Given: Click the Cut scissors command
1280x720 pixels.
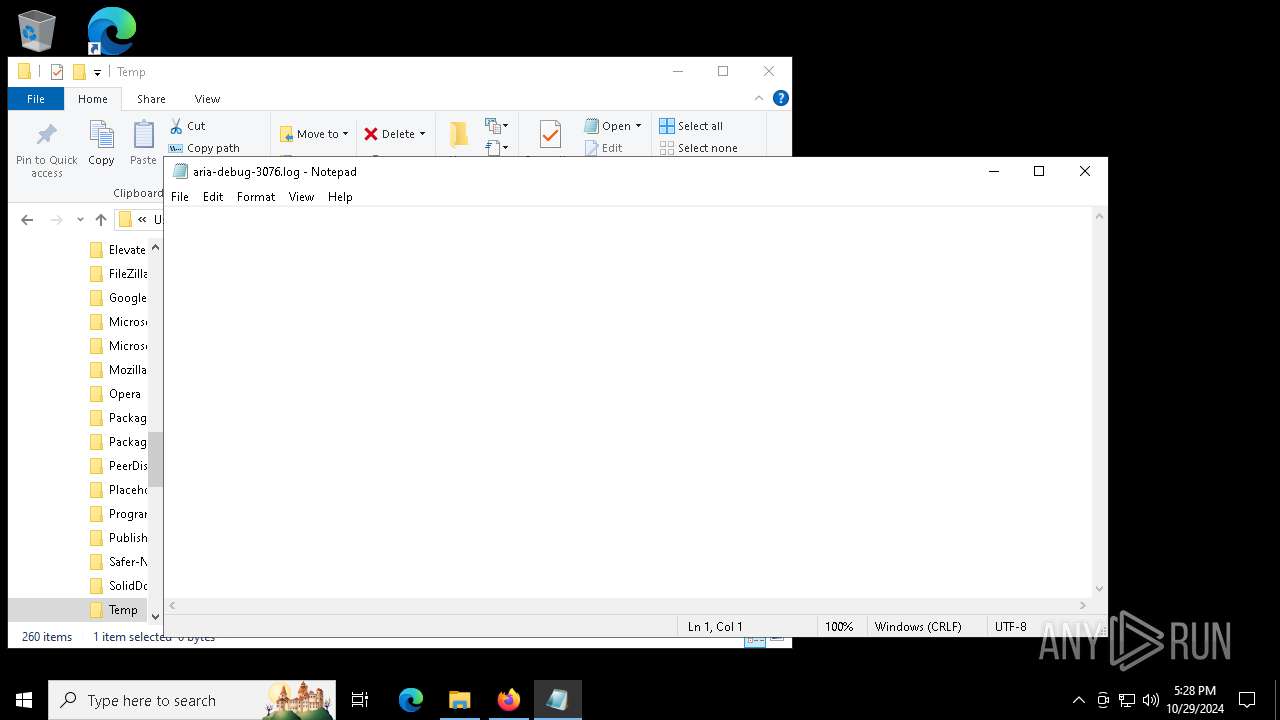Looking at the screenshot, I should click(187, 126).
